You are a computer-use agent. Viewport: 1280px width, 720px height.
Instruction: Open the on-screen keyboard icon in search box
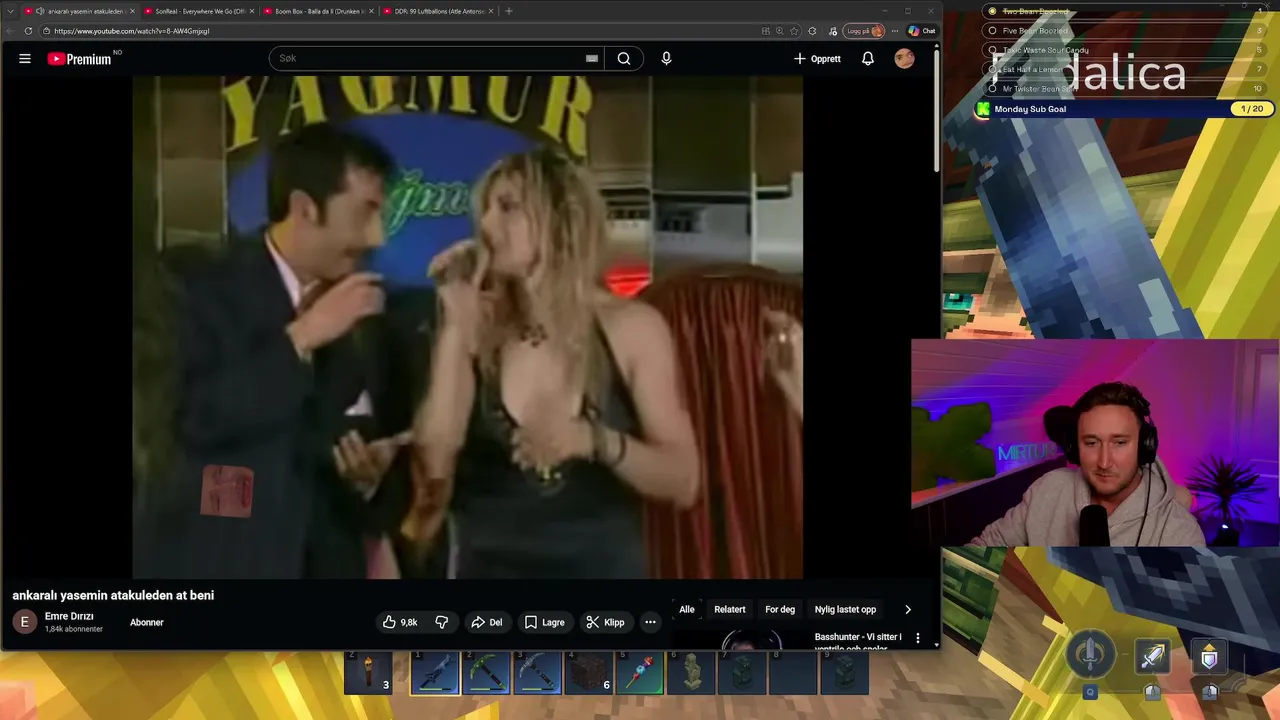592,59
